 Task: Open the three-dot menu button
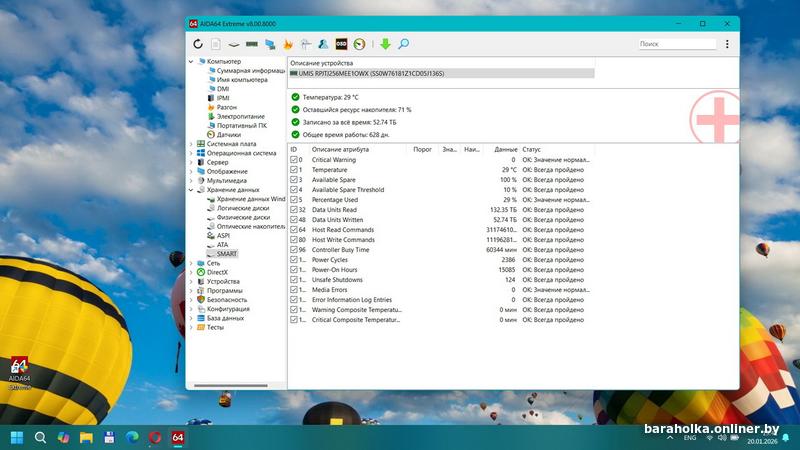click(727, 44)
